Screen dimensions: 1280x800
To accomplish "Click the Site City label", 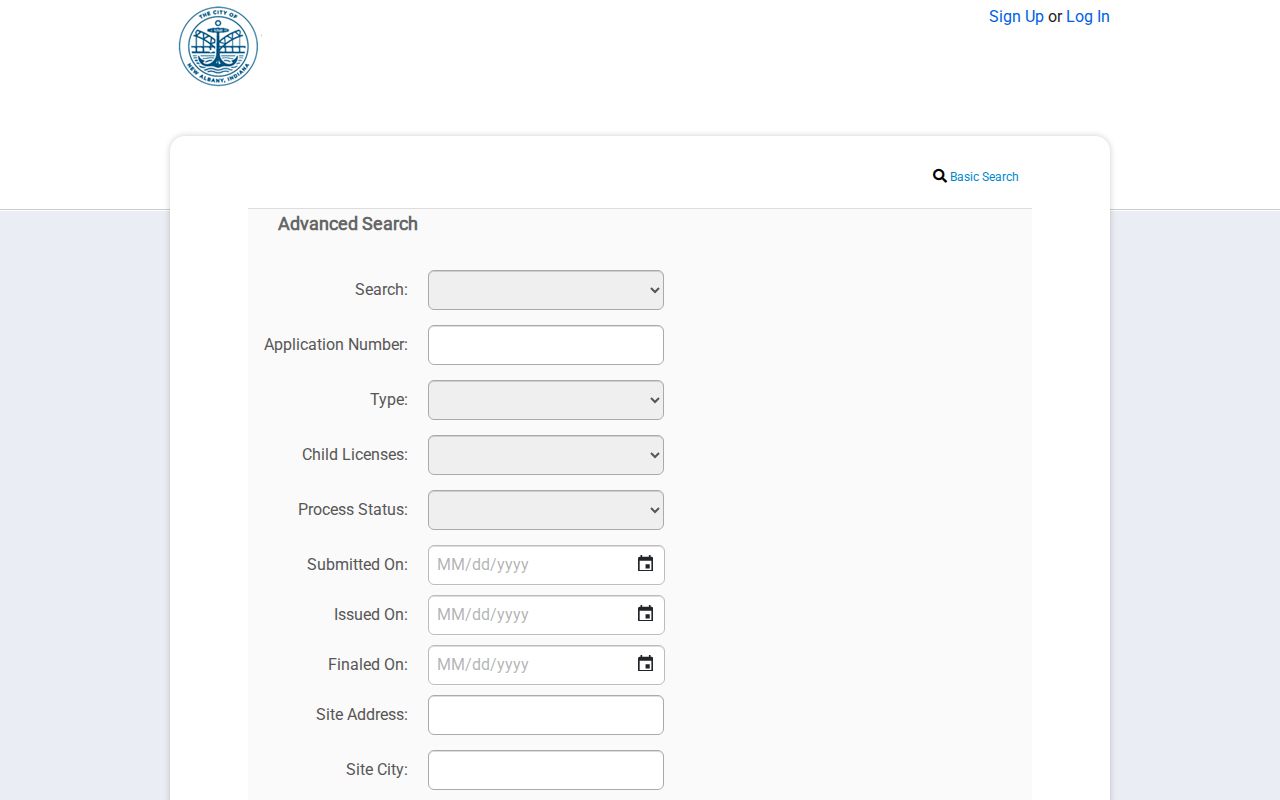I will coord(377,769).
